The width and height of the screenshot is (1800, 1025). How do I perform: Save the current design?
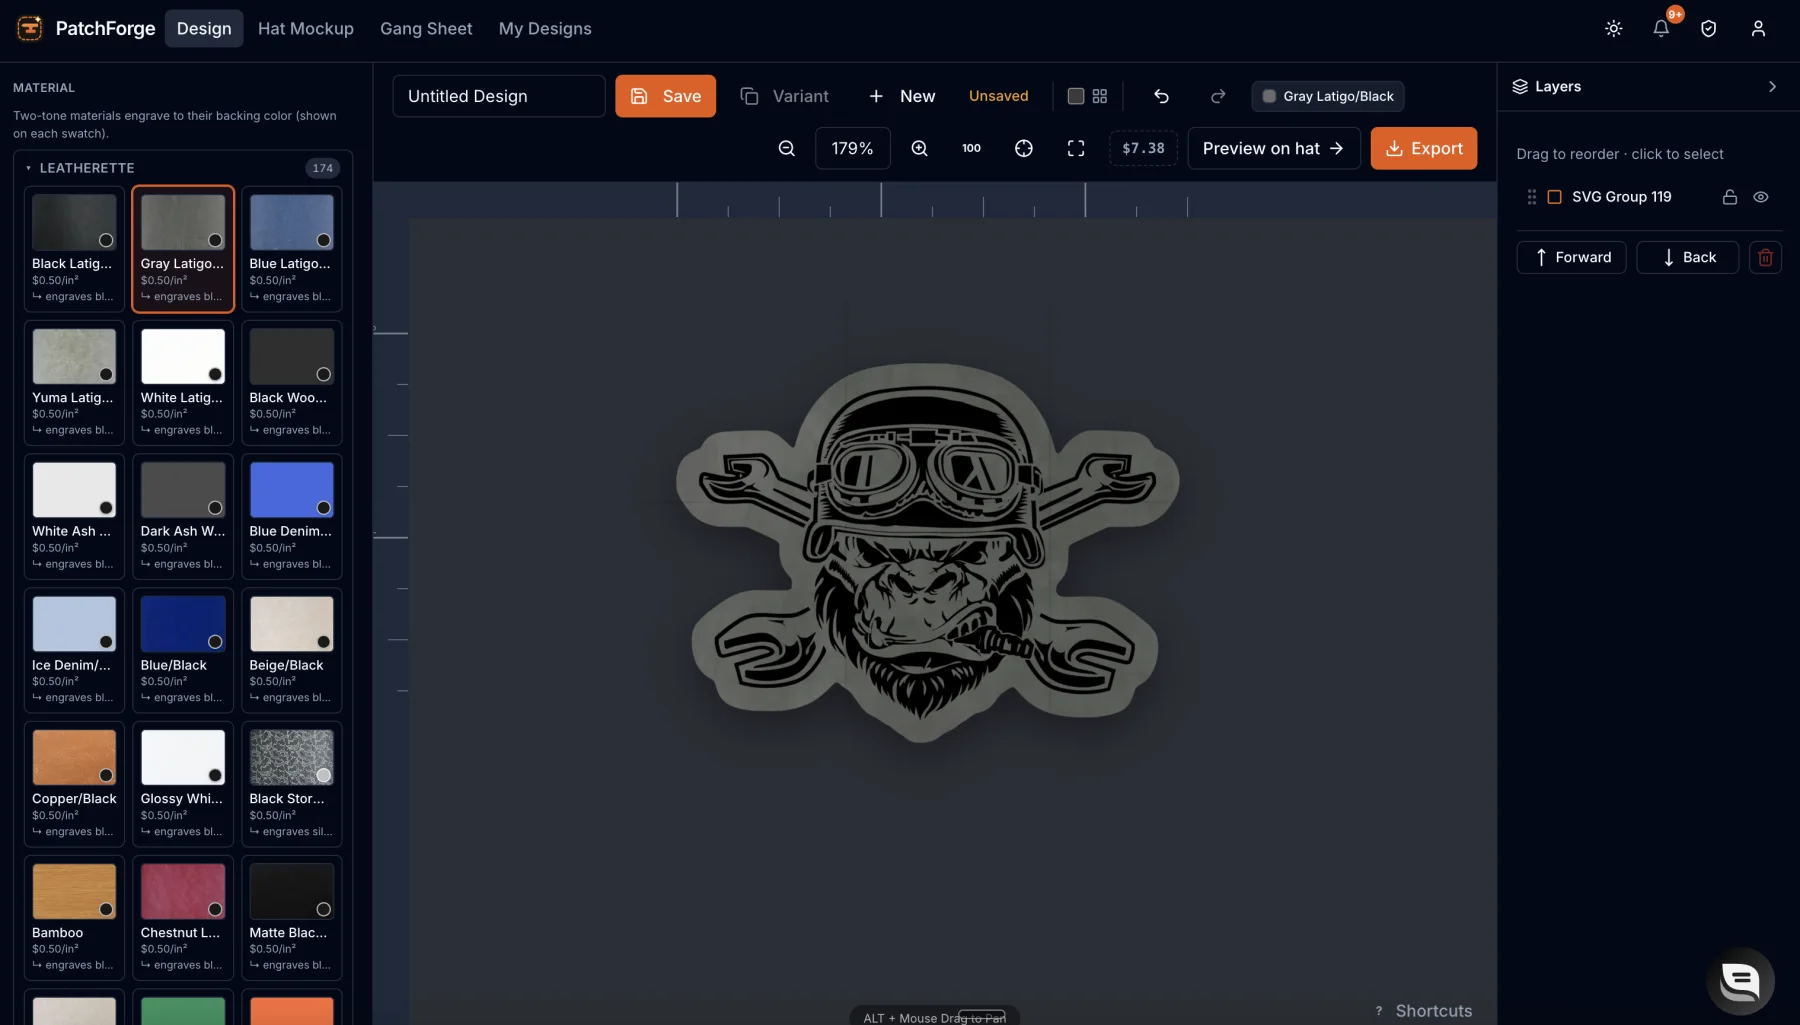point(666,96)
